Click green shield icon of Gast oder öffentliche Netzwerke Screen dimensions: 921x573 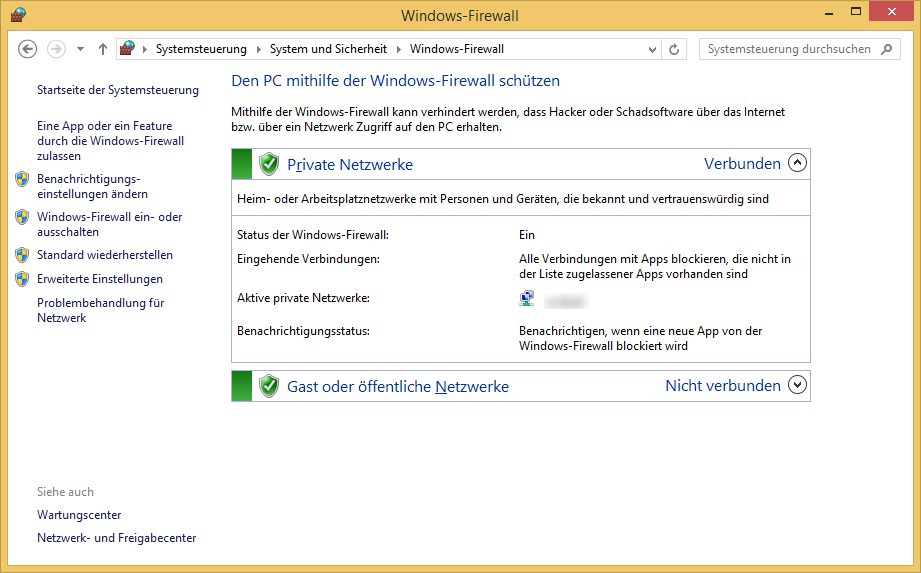tap(269, 386)
